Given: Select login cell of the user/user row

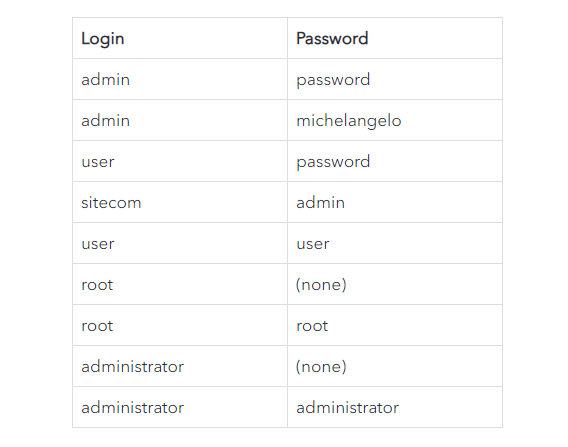Looking at the screenshot, I should pyautogui.click(x=180, y=243).
